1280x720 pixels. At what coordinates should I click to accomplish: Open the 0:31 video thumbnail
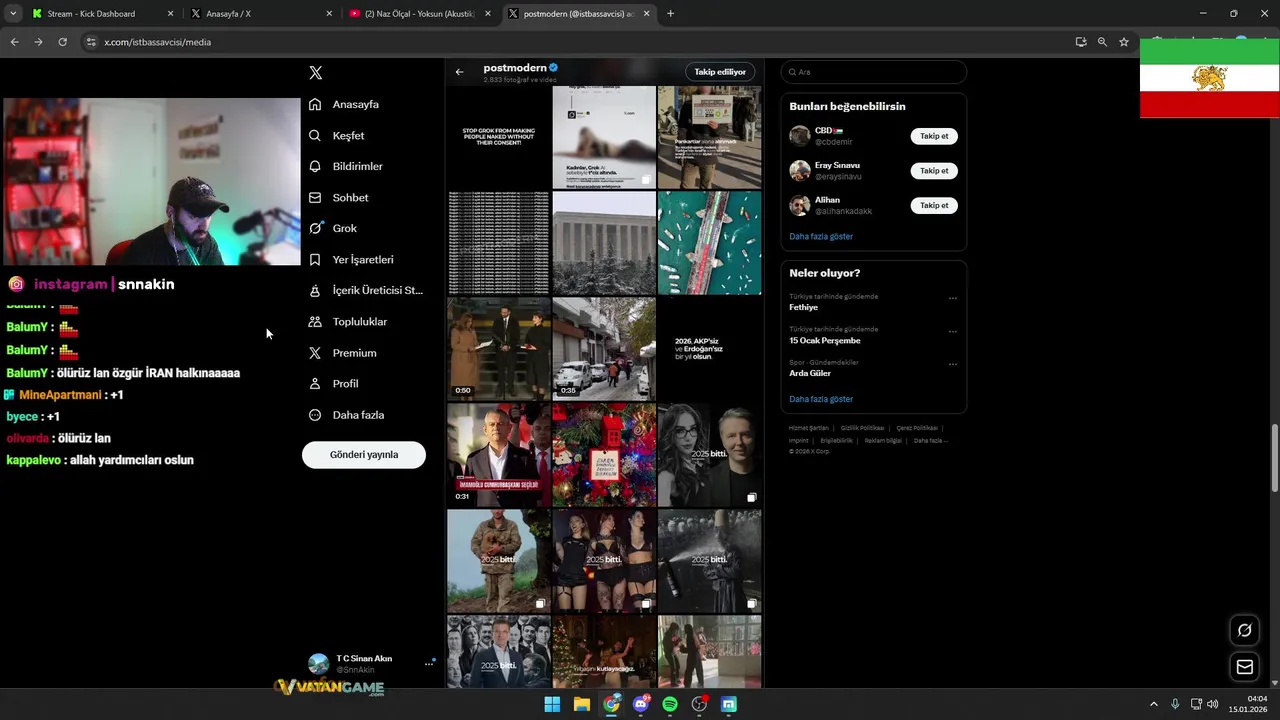(x=499, y=455)
